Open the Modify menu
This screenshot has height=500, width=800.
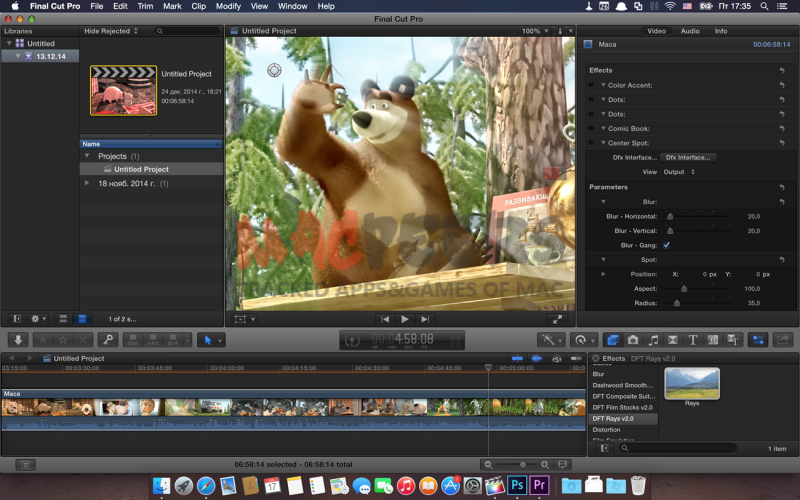pyautogui.click(x=228, y=6)
